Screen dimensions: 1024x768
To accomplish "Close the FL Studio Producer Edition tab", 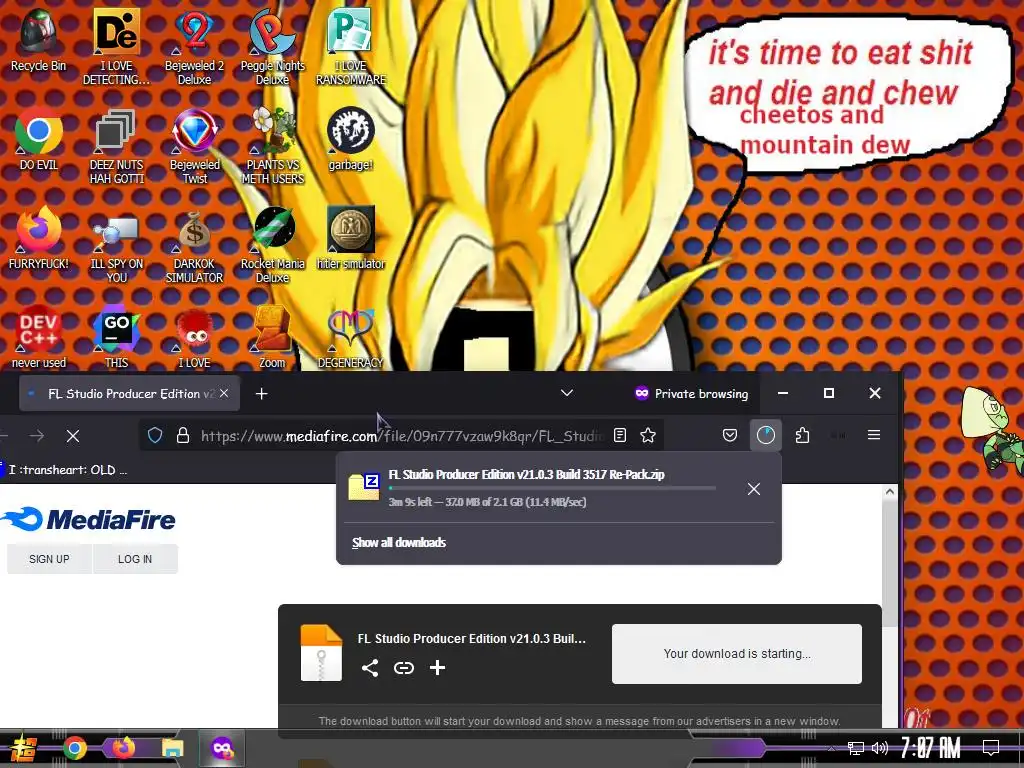I will [224, 393].
